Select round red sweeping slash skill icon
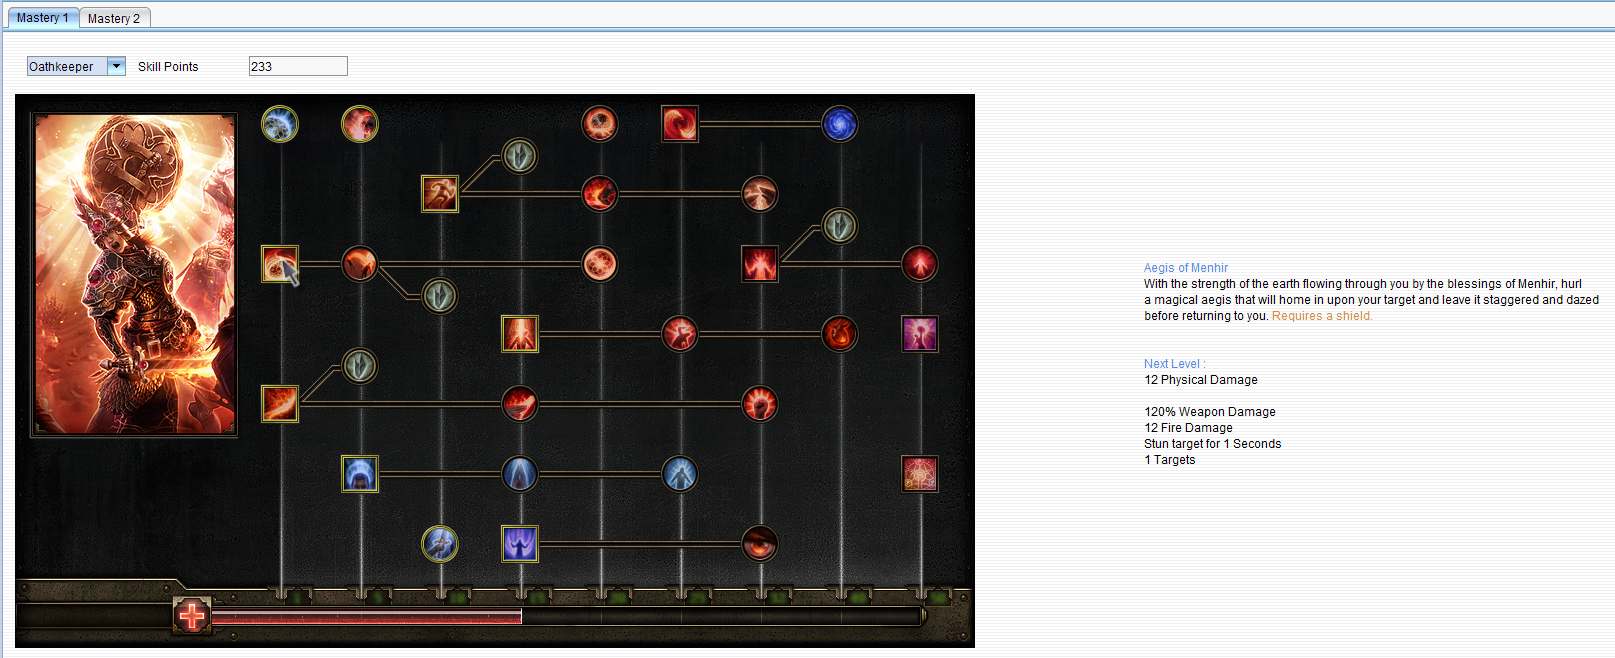The width and height of the screenshot is (1615, 658). tap(520, 404)
